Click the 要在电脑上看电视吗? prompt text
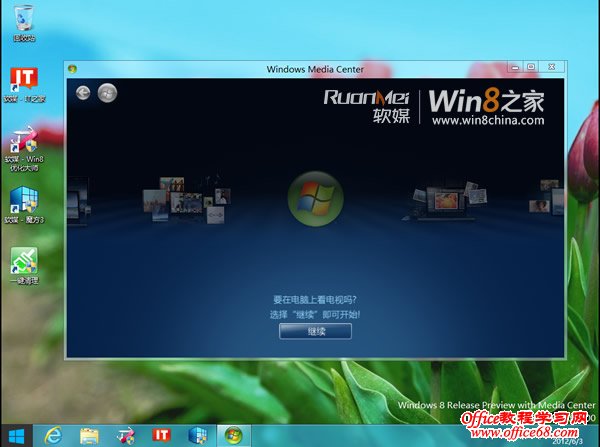The height and width of the screenshot is (447, 600). (x=315, y=299)
